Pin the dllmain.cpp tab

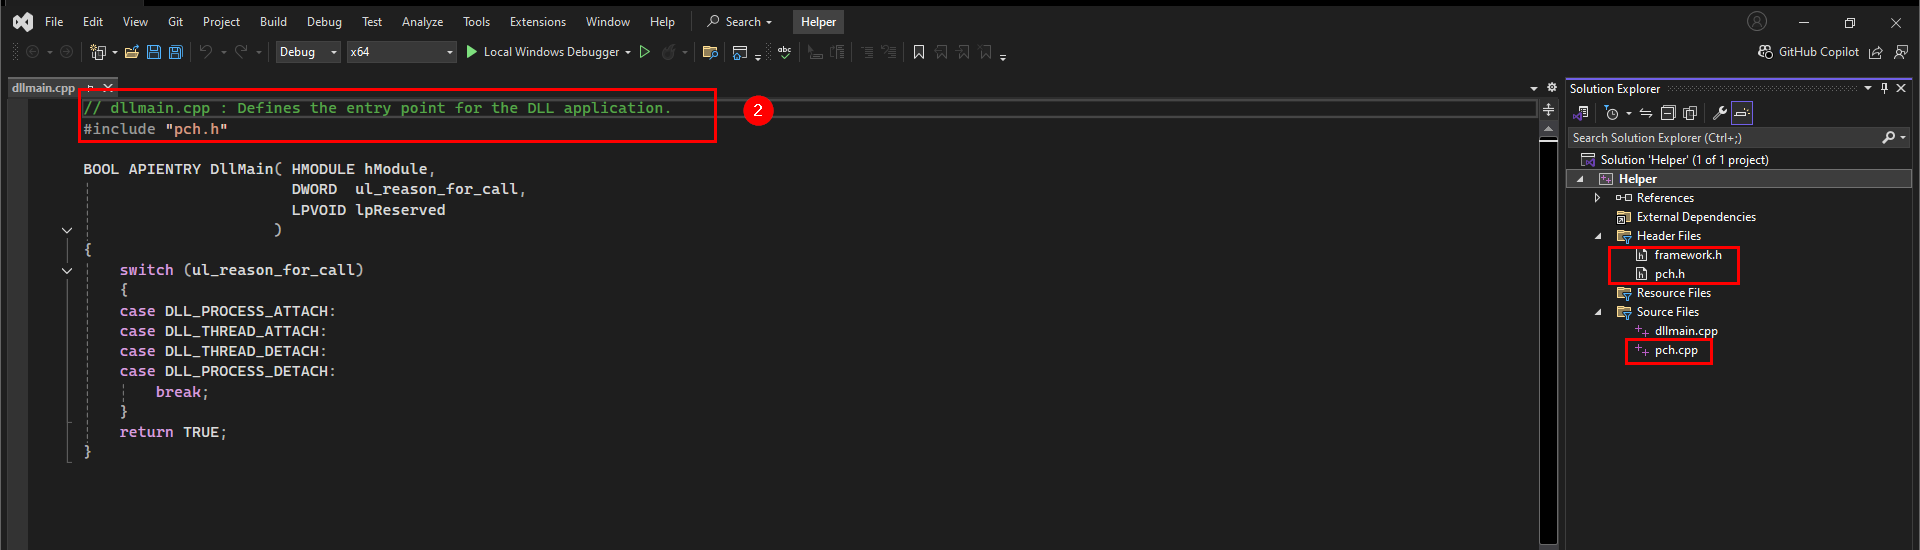[x=91, y=88]
